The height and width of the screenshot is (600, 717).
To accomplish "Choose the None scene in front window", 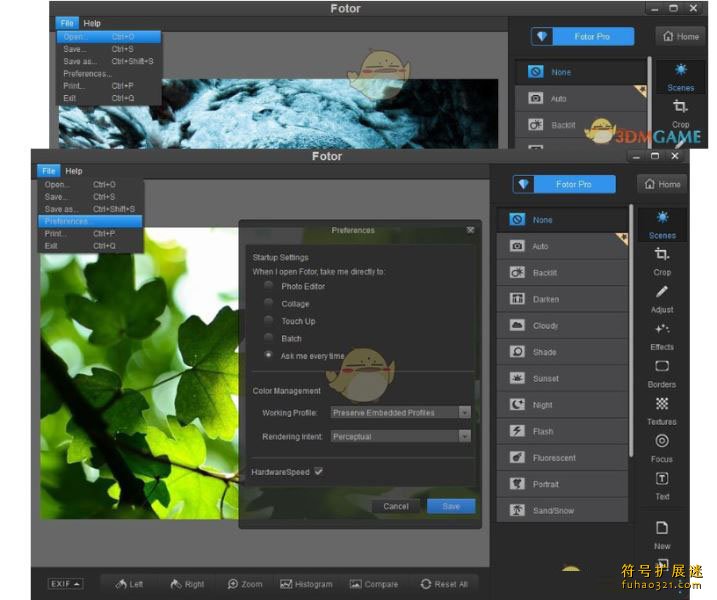I will [x=562, y=220].
